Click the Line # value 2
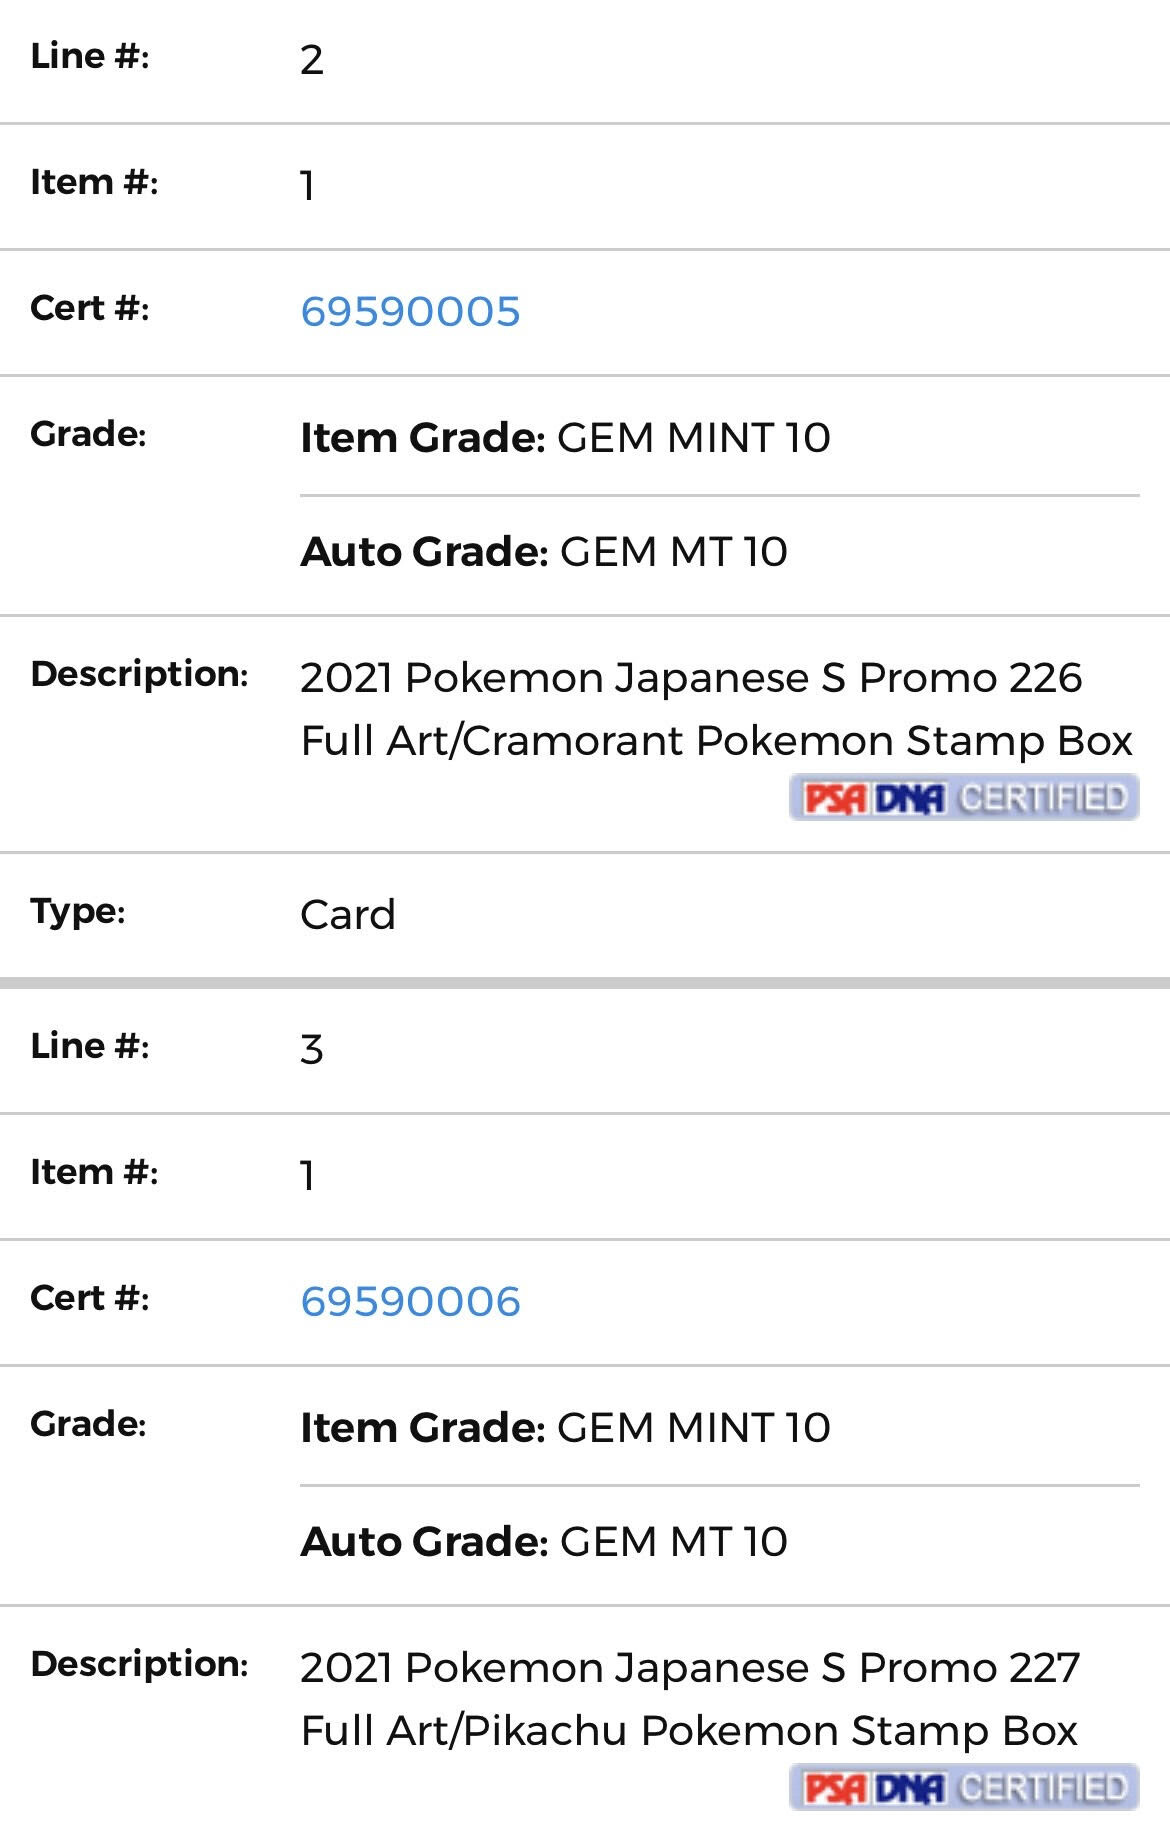Screen dimensions: 1170x1836 312,60
